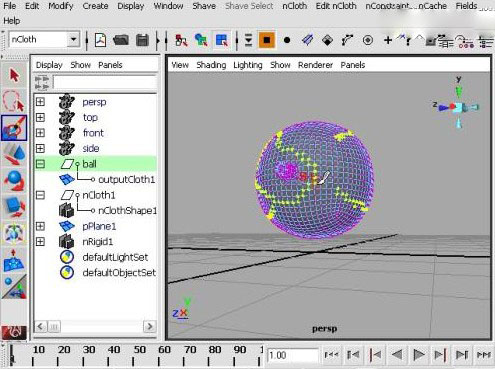Toggle select by object type mode
495x369 pixels.
tap(201, 40)
